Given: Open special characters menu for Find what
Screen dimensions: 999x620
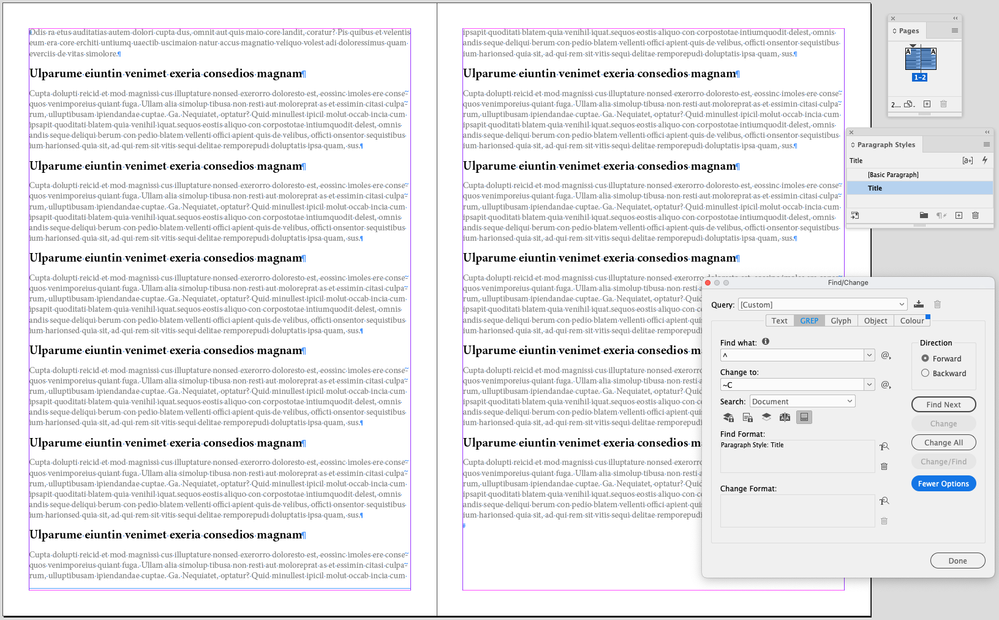Looking at the screenshot, I should (886, 355).
